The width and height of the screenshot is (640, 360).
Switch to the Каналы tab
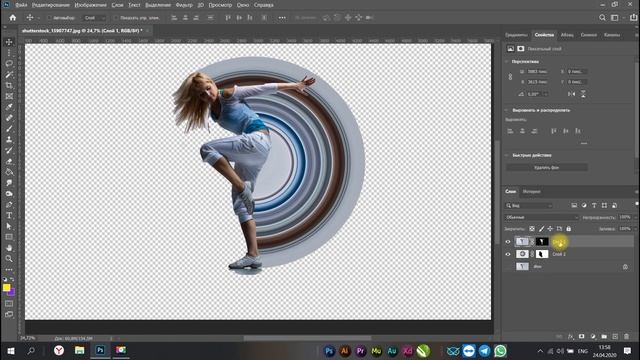tap(611, 35)
